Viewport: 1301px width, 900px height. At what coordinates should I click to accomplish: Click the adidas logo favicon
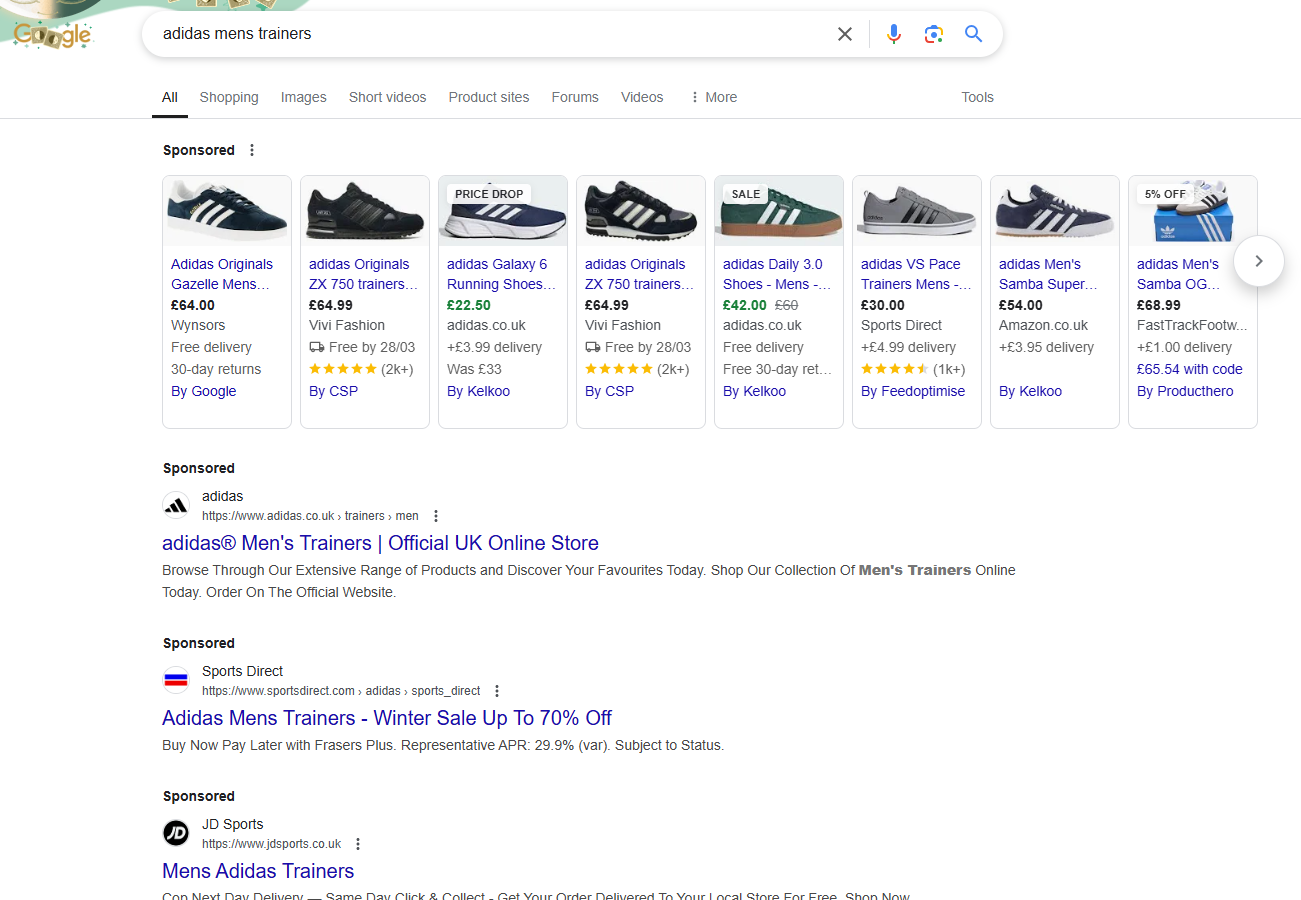176,506
